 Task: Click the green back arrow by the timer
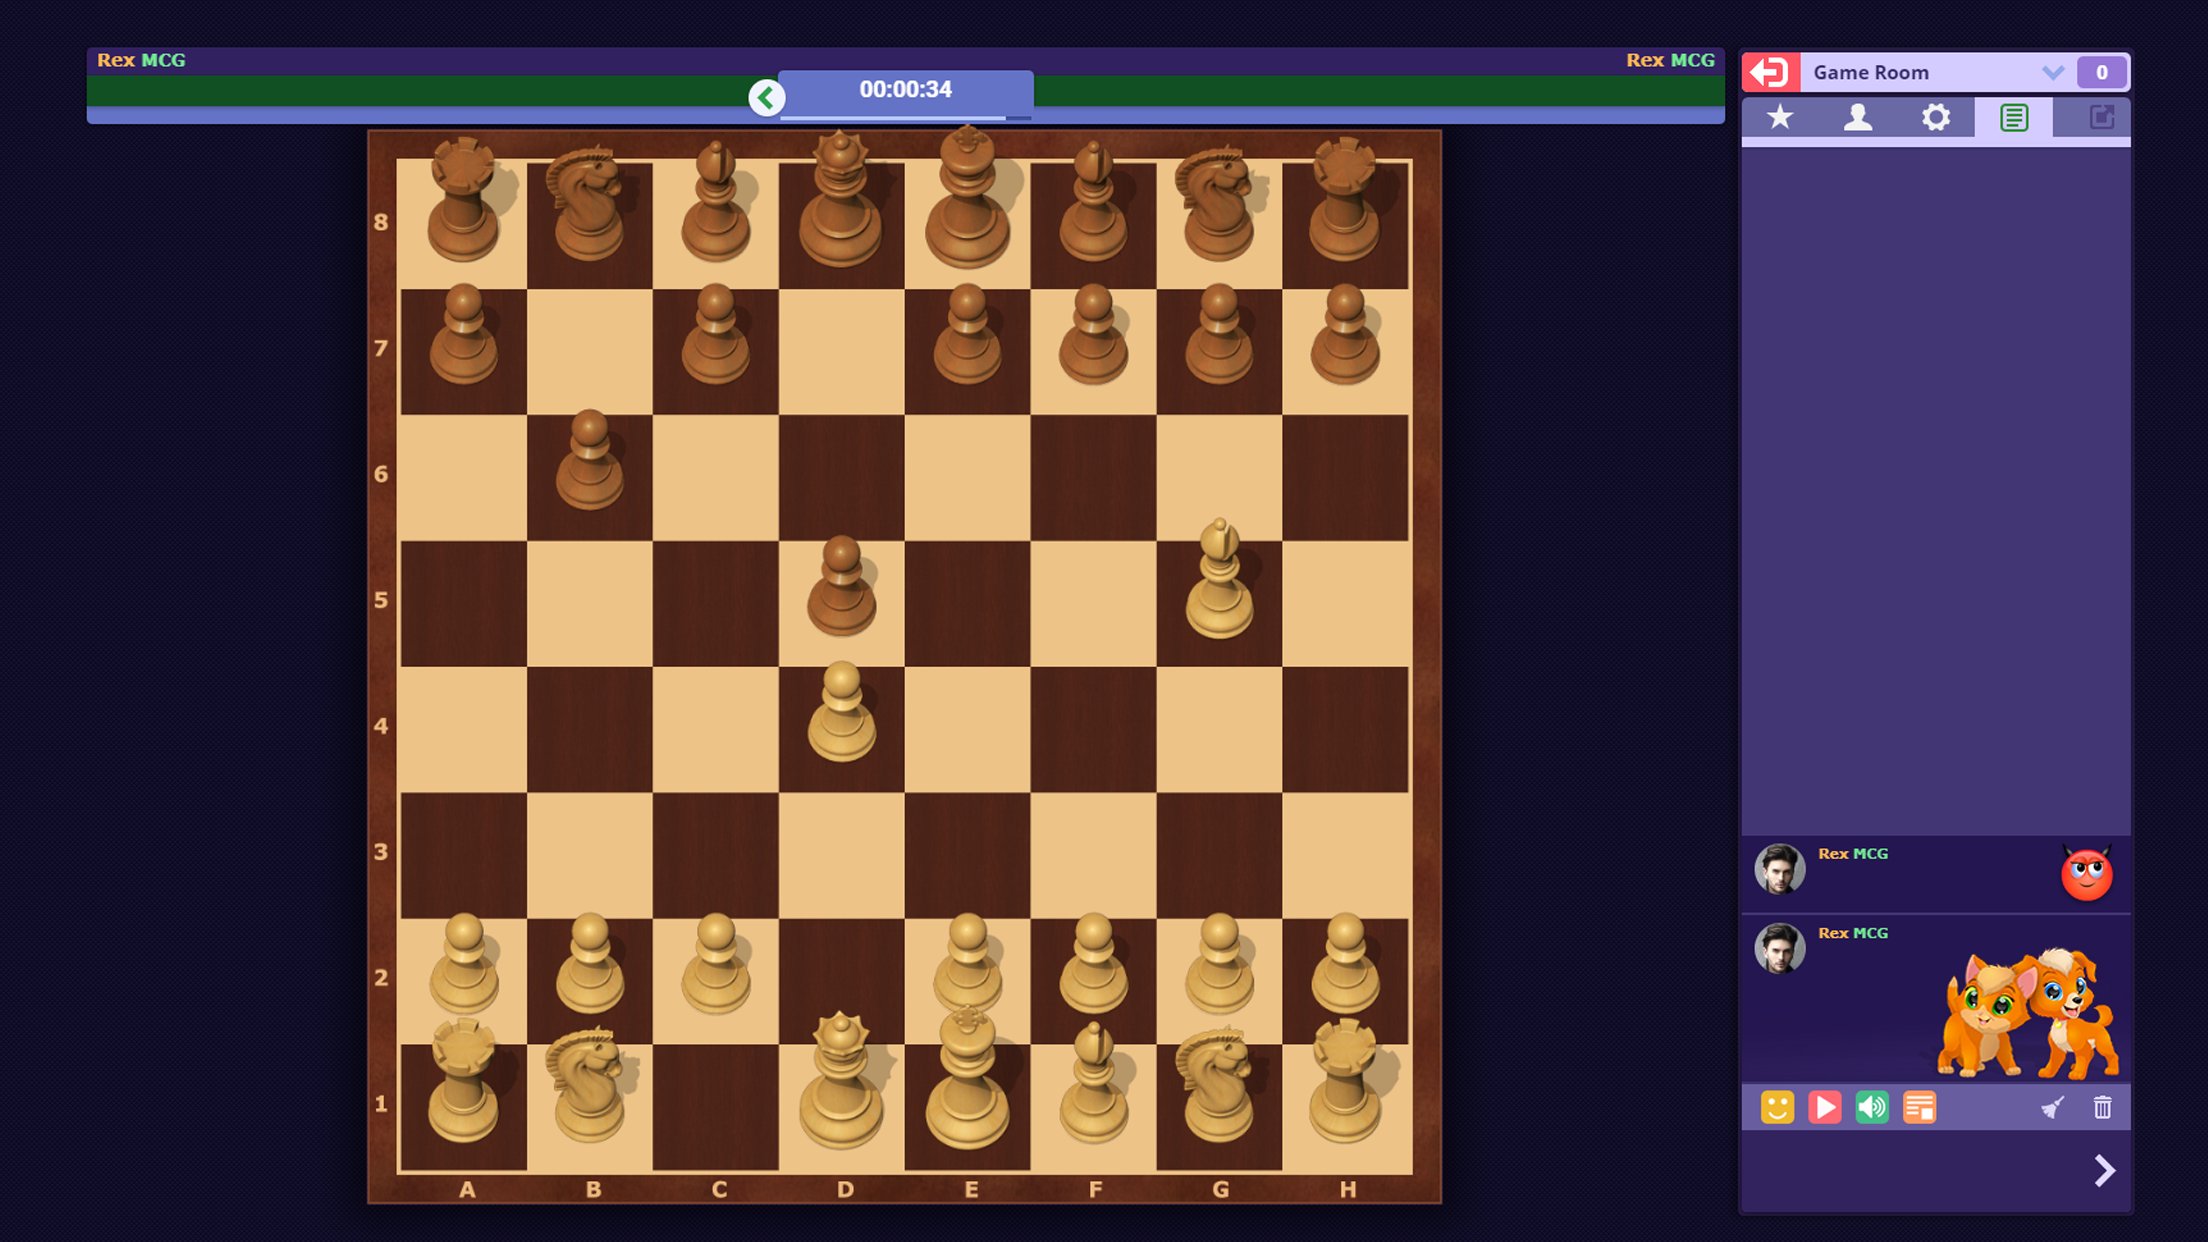[x=767, y=98]
